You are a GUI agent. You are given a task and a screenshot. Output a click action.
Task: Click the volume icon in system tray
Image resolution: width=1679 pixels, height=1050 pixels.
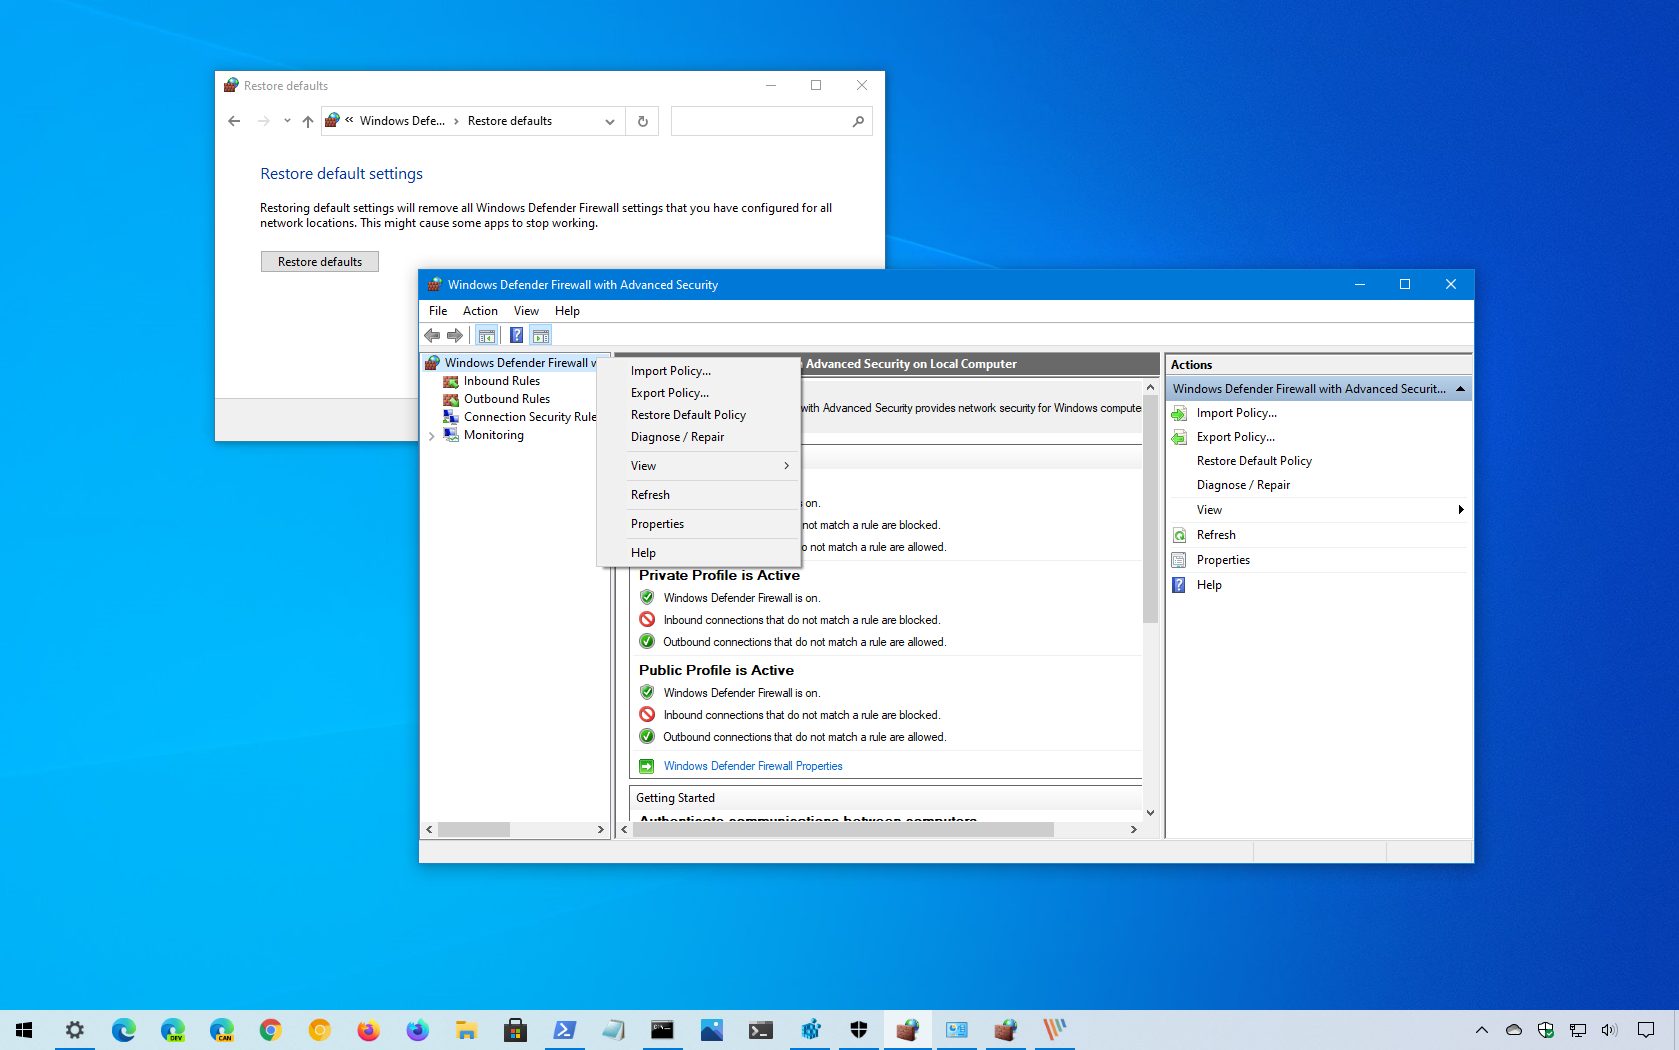coord(1609,1030)
